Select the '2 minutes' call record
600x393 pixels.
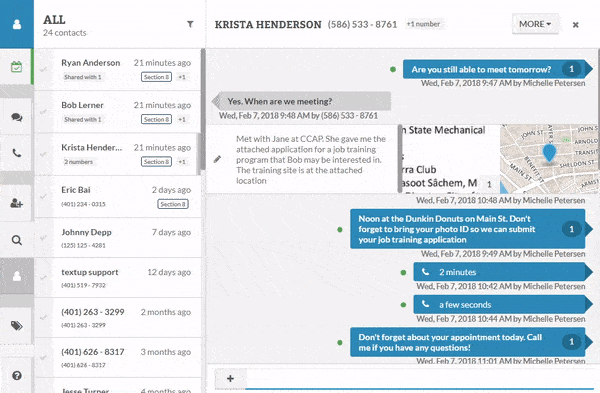503,272
